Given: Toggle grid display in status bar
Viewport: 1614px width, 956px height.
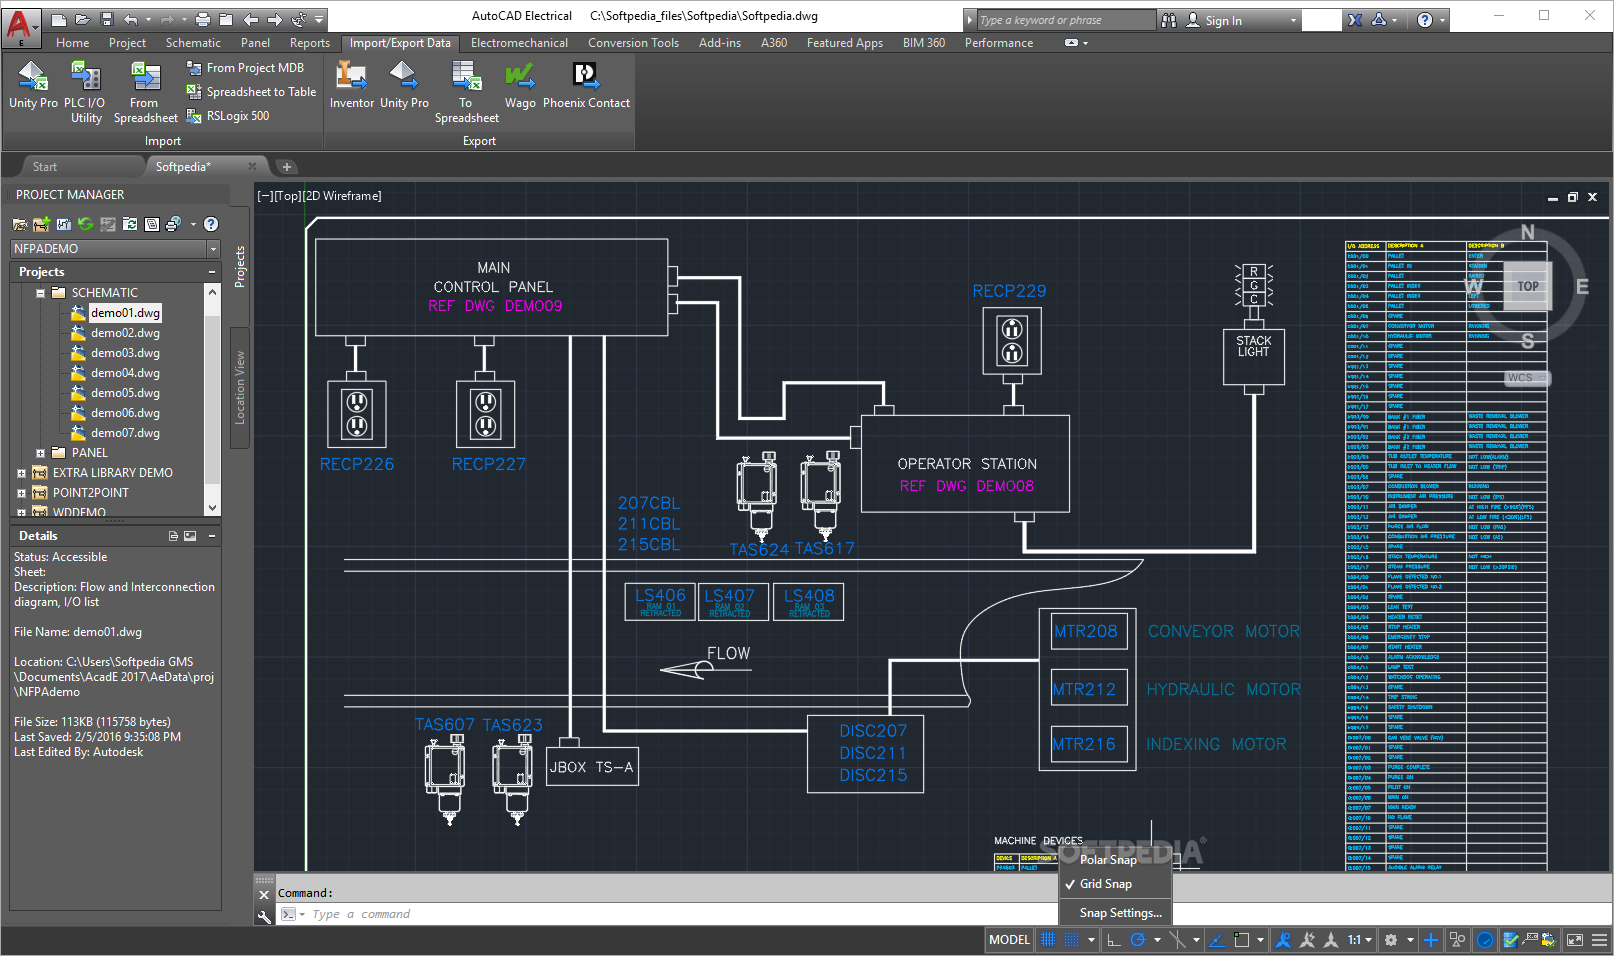Looking at the screenshot, I should [x=1048, y=940].
